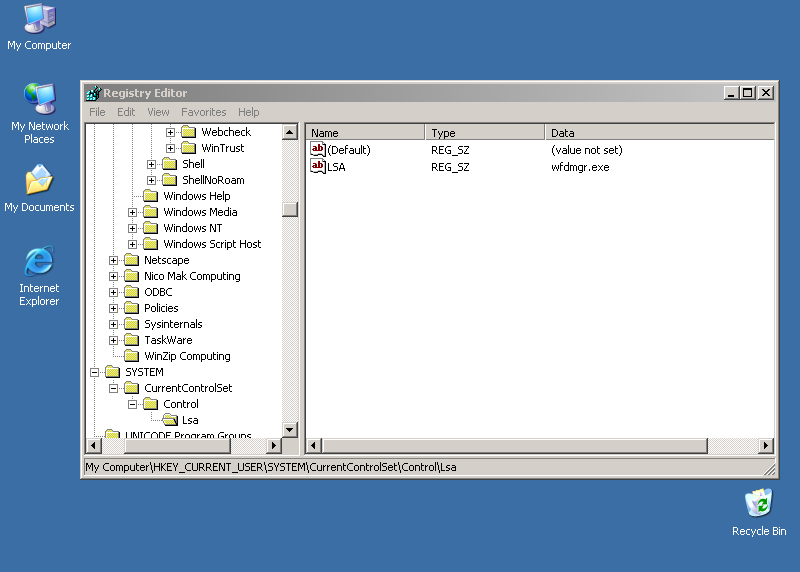Sort values by Type column header

pyautogui.click(x=485, y=133)
